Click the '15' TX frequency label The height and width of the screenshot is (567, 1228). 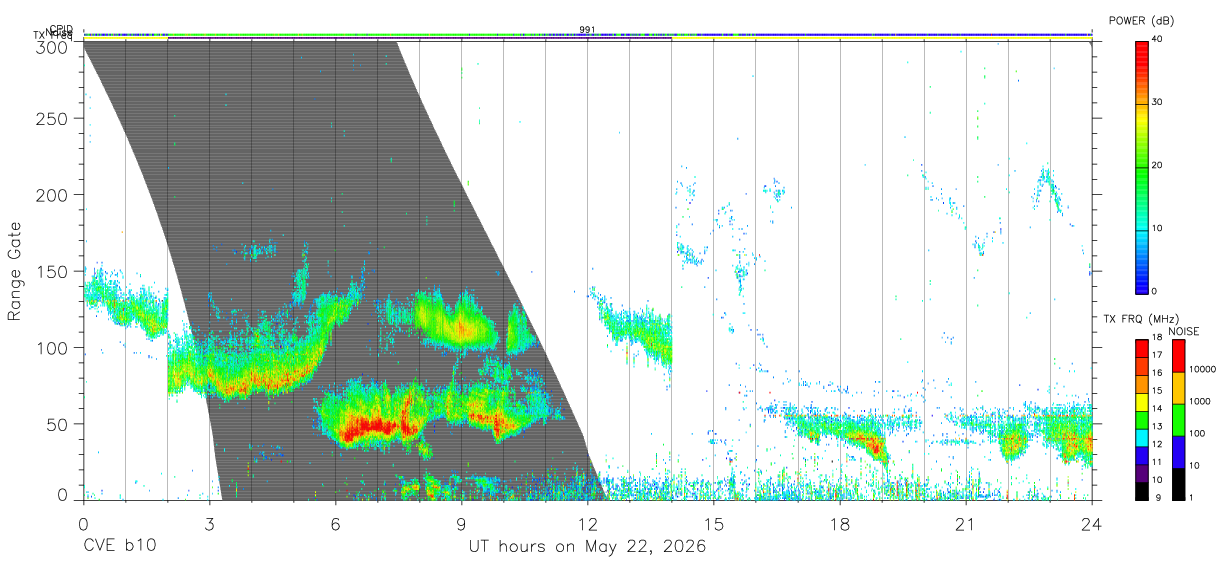click(x=1158, y=390)
